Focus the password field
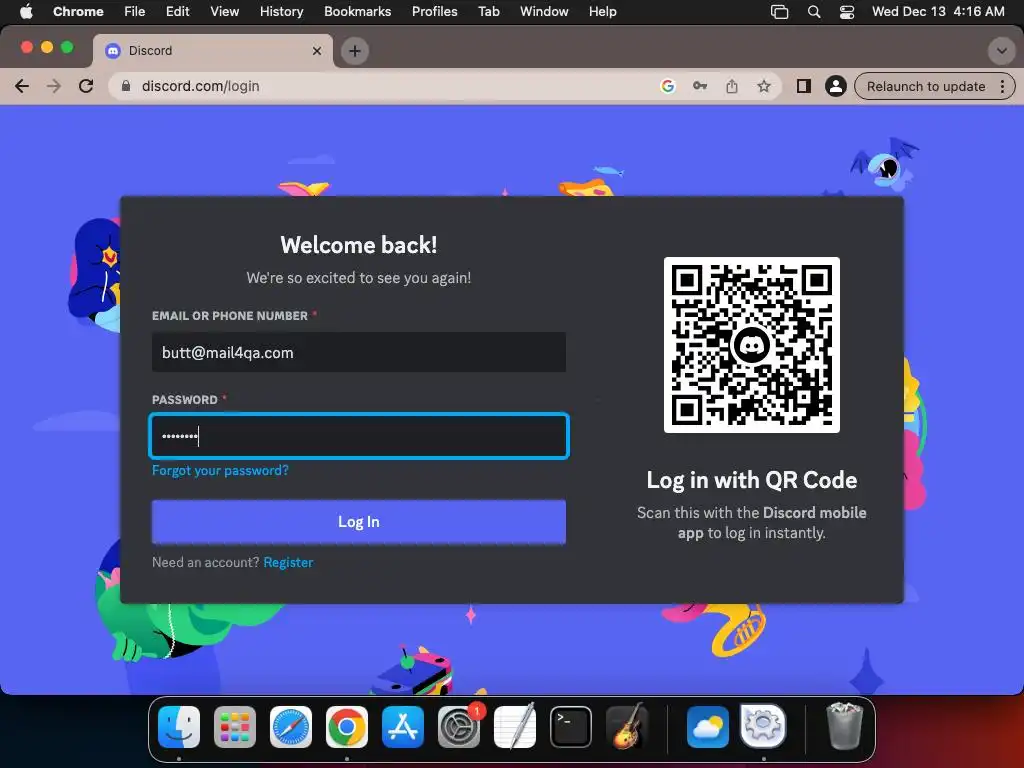Viewport: 1024px width, 768px height. point(359,436)
